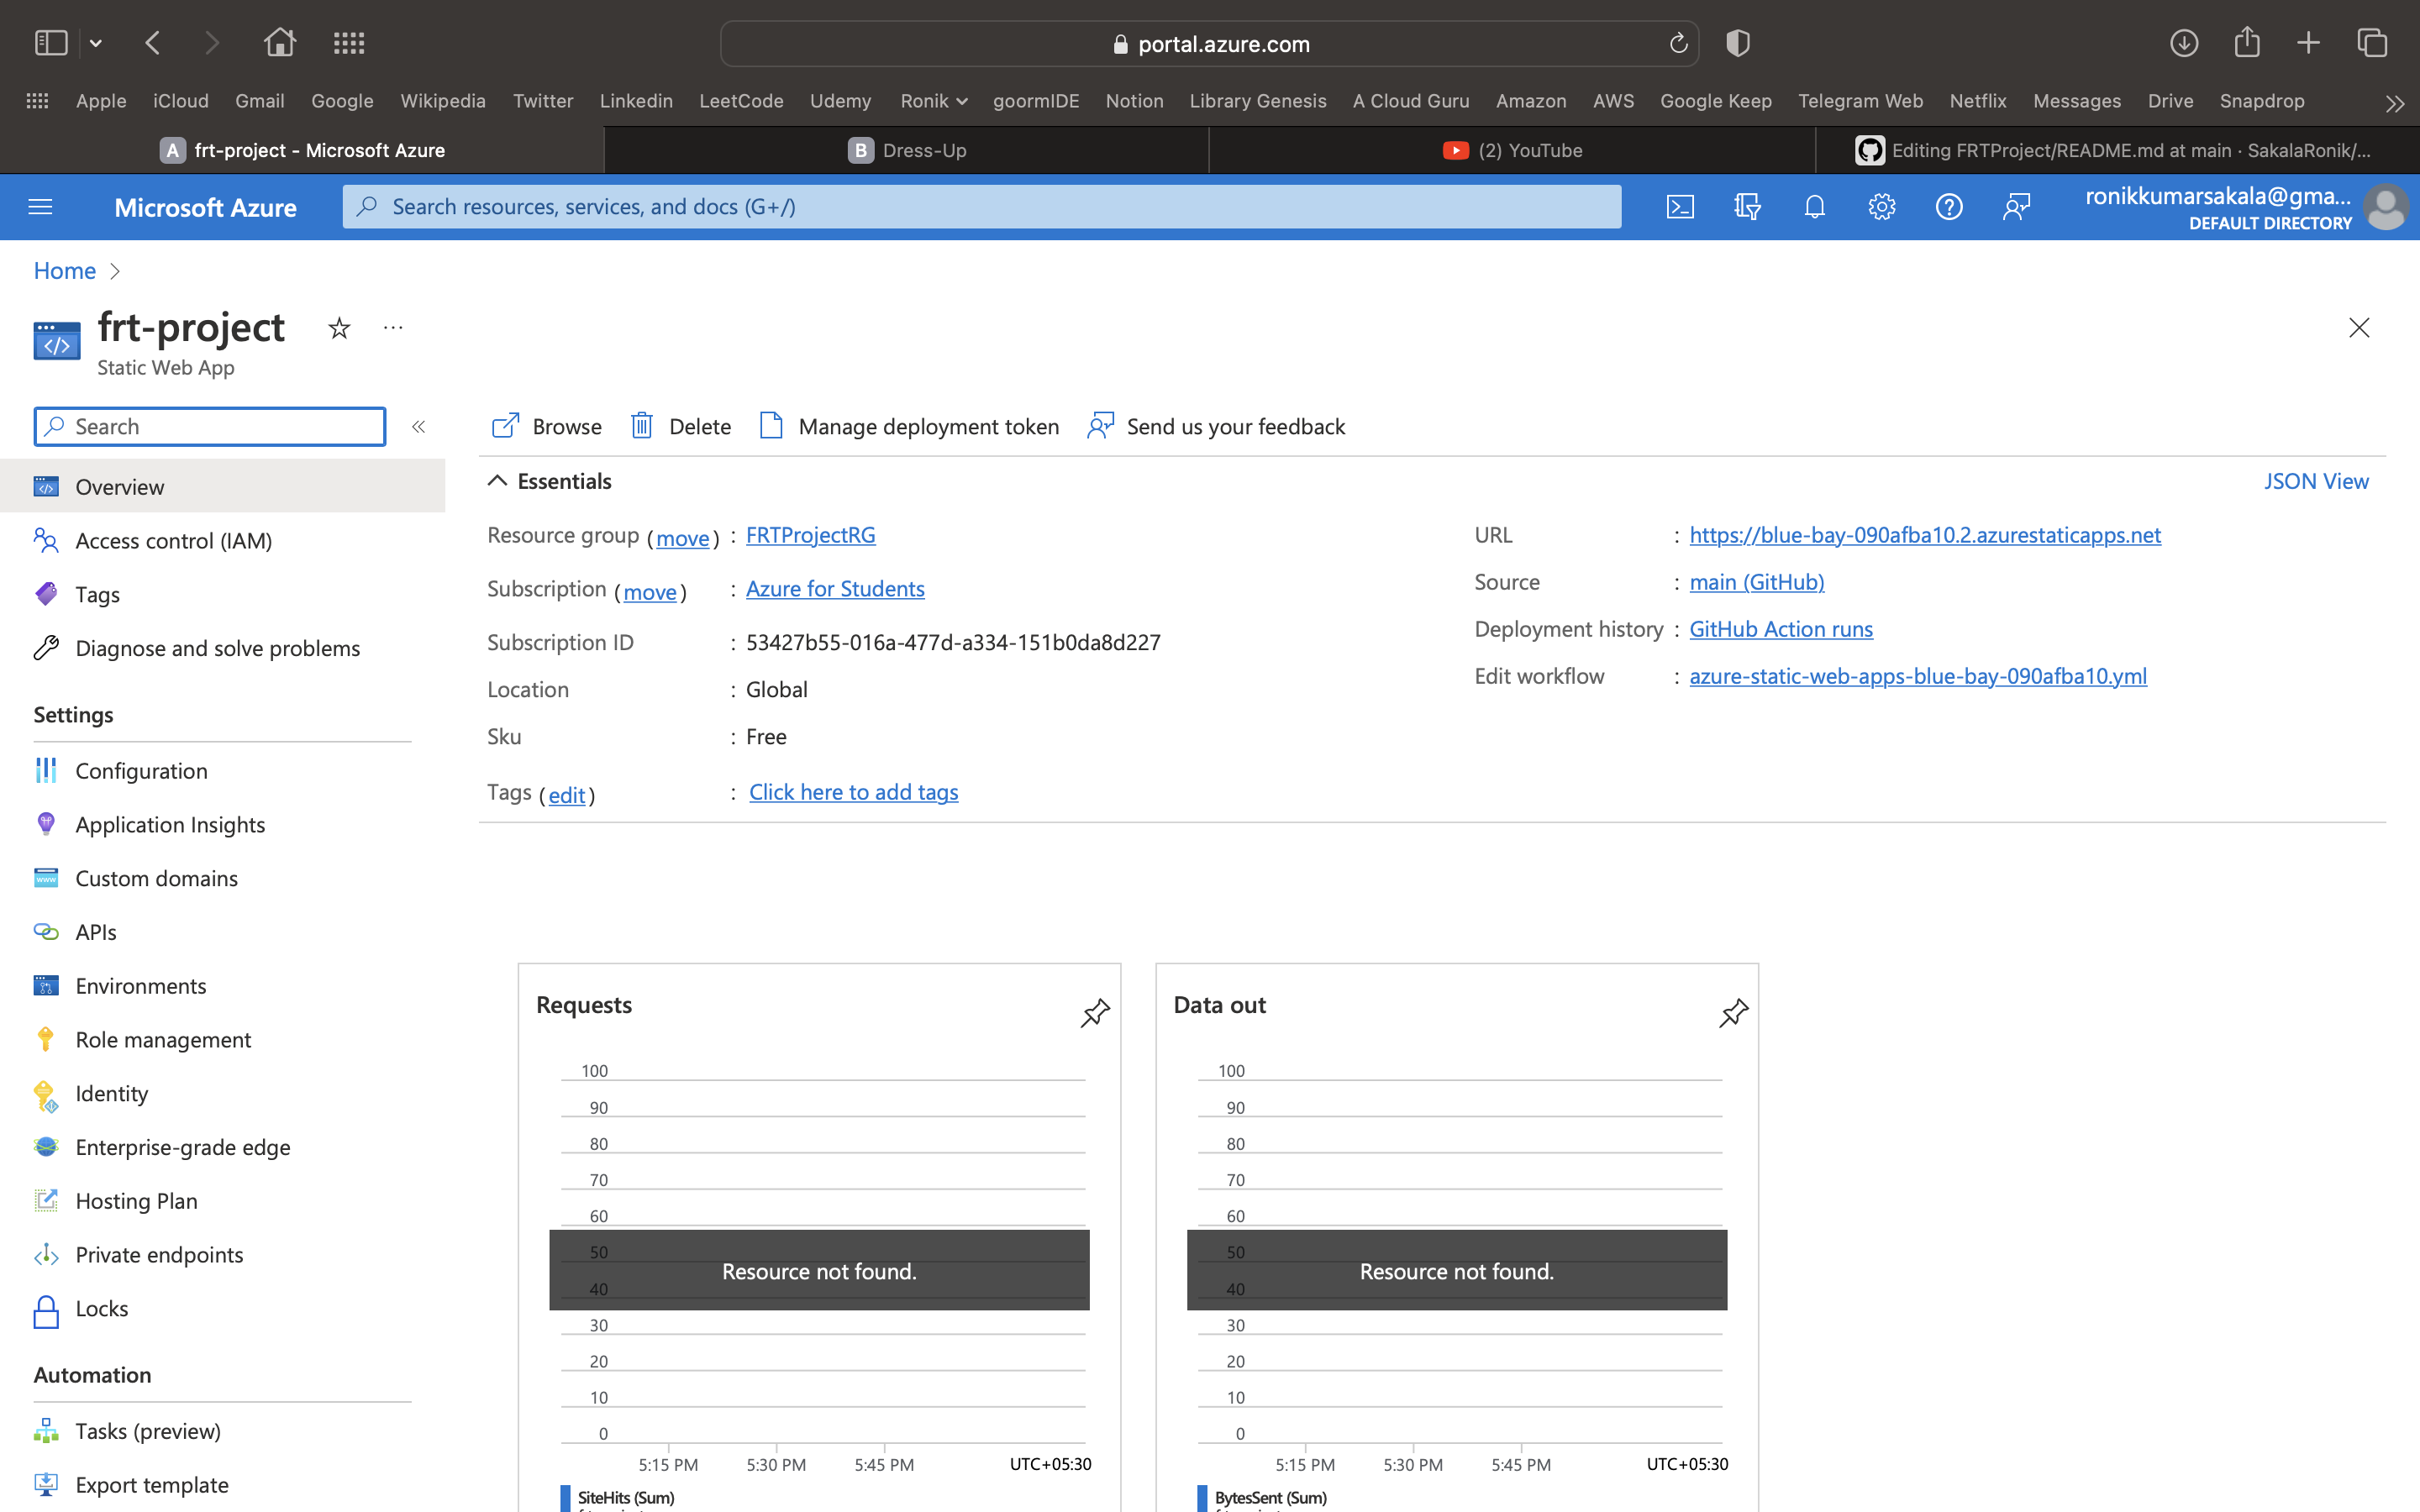The width and height of the screenshot is (2420, 1512).
Task: Open JSON View
Action: 2316,481
